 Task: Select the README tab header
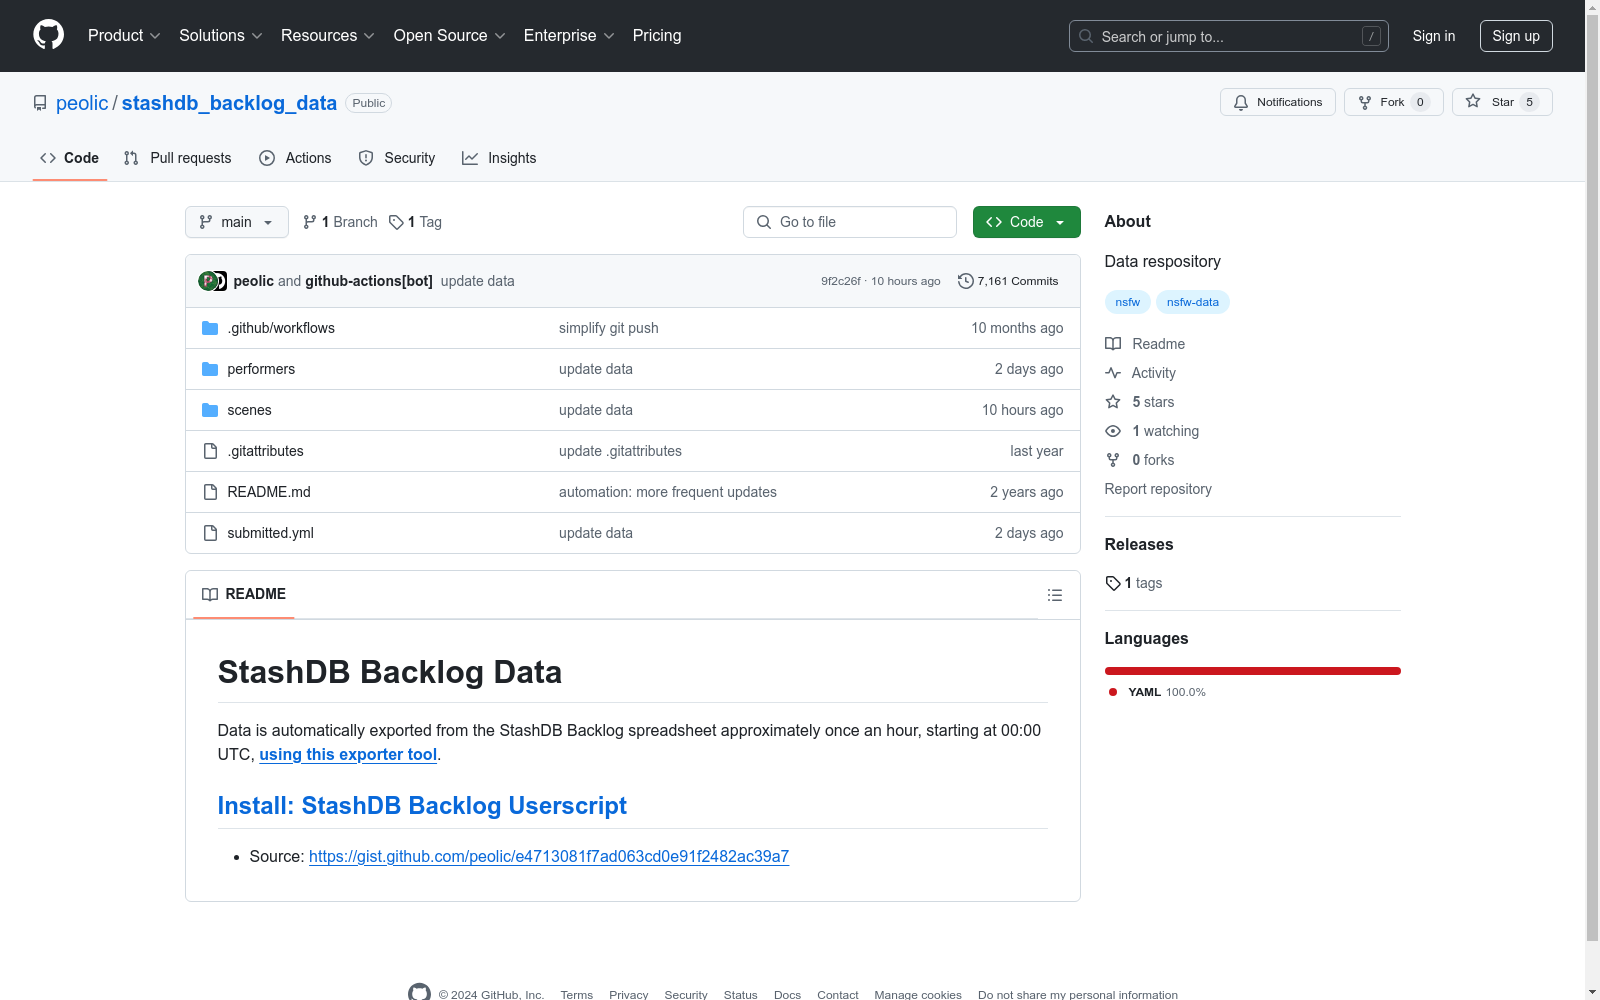pos(244,594)
